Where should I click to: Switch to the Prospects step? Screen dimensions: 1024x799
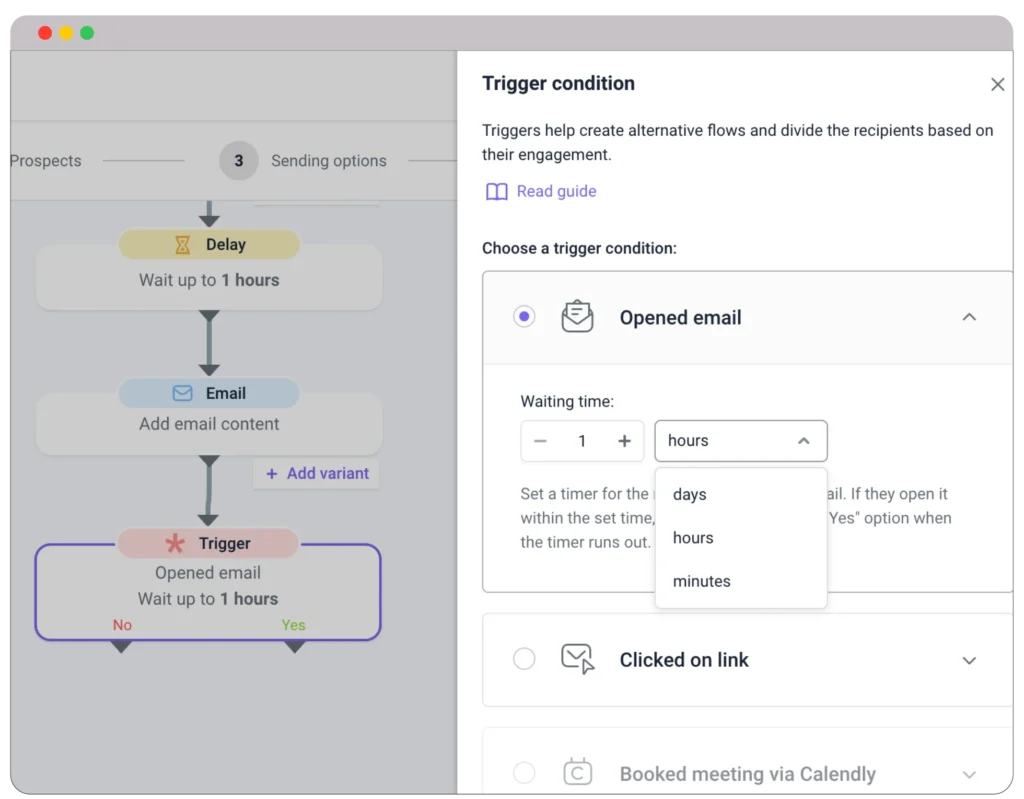click(x=45, y=160)
